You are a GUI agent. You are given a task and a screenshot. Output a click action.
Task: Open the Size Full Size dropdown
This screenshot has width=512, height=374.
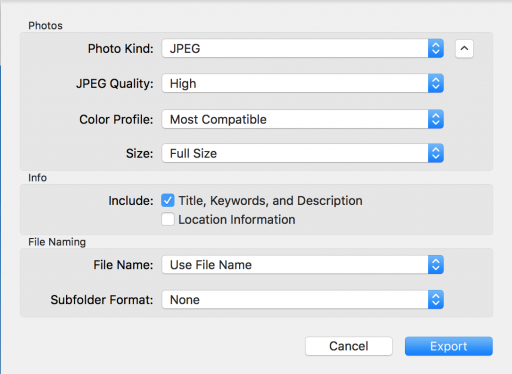click(303, 153)
